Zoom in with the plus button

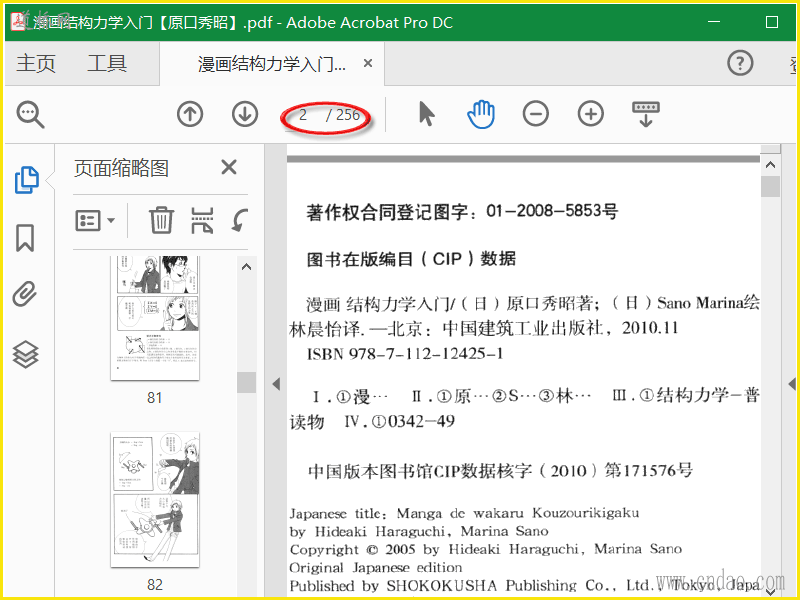tap(591, 114)
